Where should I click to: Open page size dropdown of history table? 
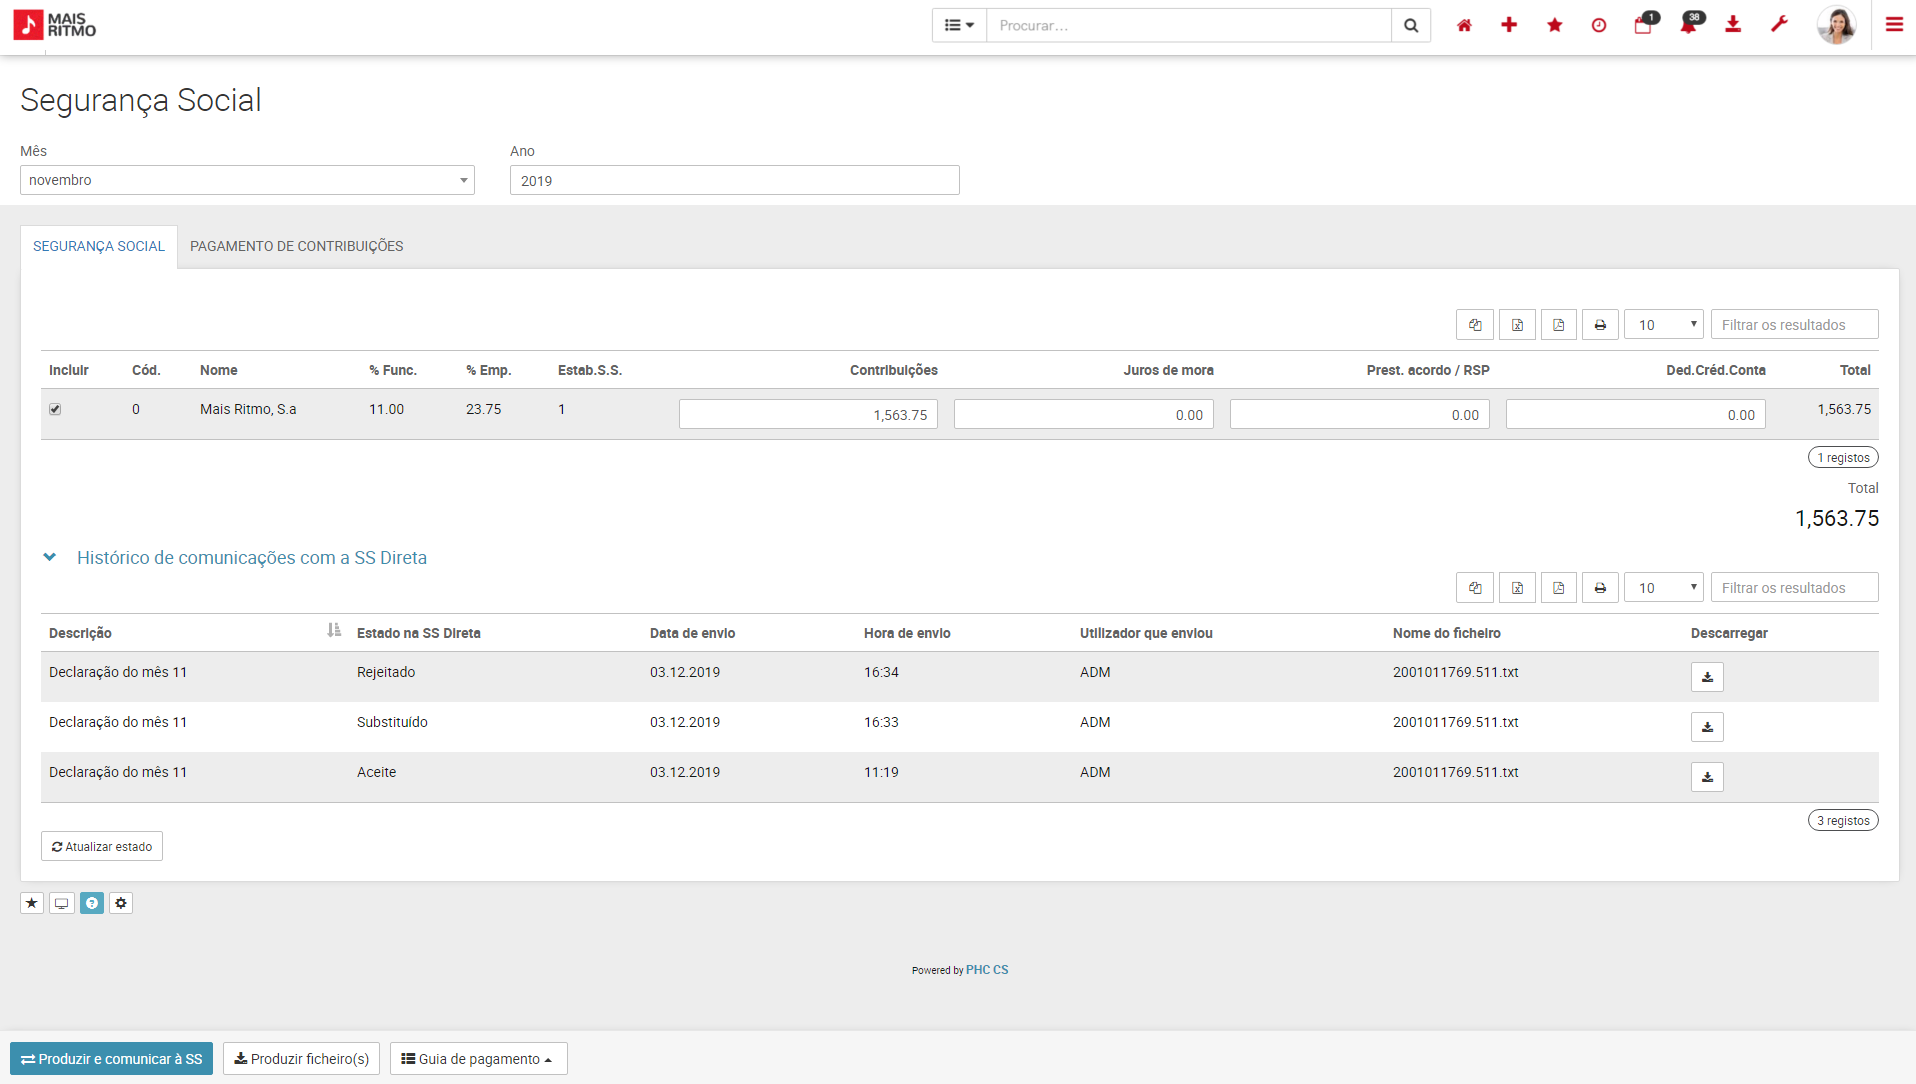point(1664,588)
